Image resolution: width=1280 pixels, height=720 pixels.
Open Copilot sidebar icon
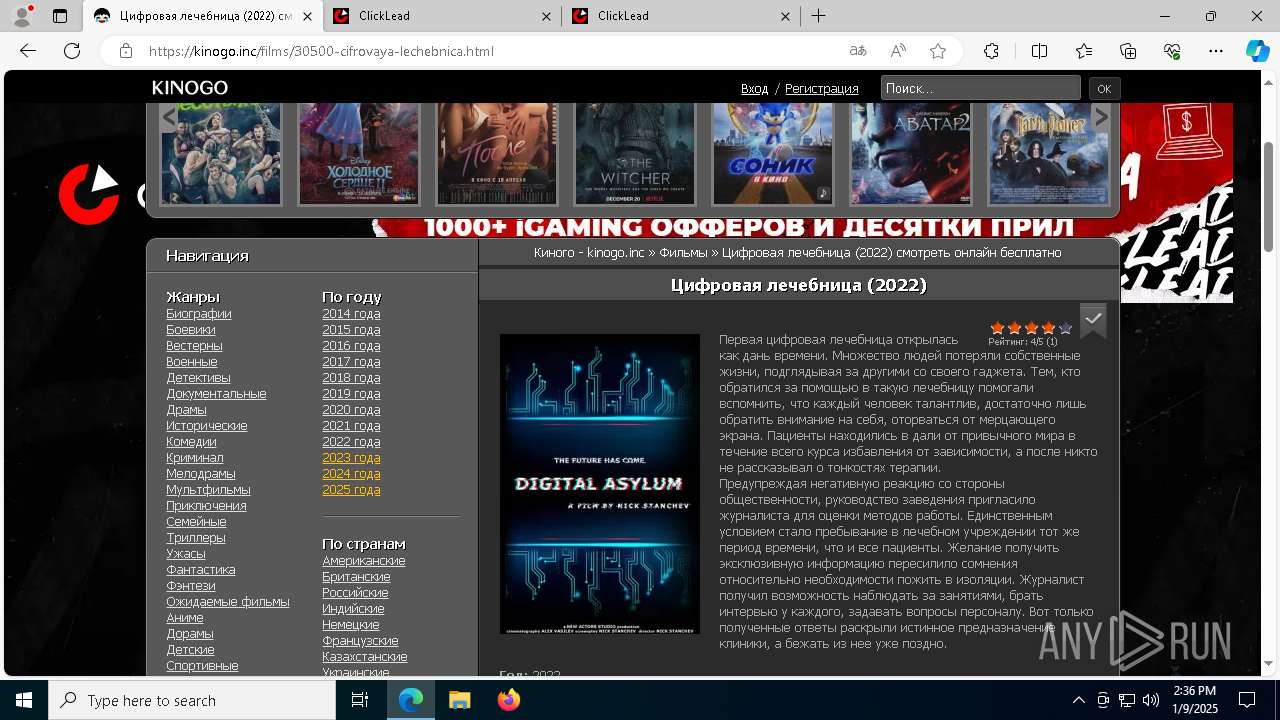point(1257,51)
